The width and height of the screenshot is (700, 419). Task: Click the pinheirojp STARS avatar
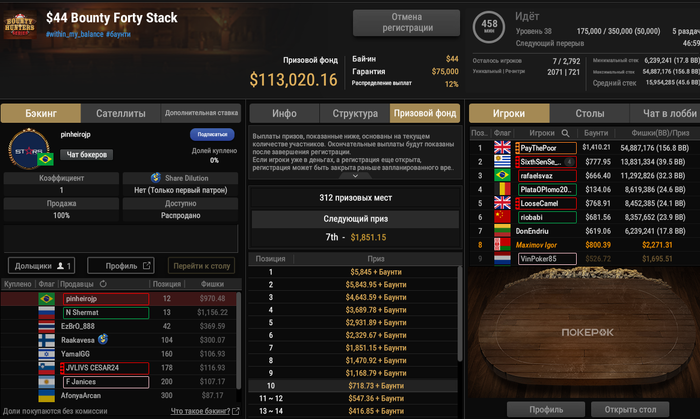tap(29, 149)
